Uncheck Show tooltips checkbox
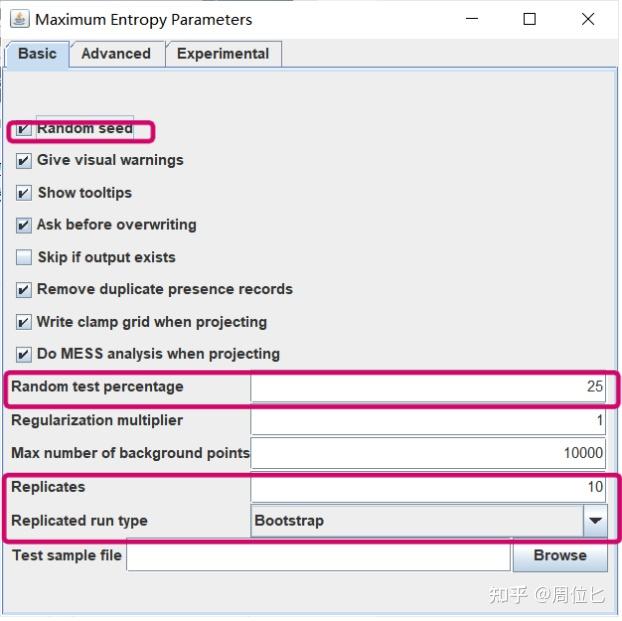The height and width of the screenshot is (621, 622). point(24,193)
